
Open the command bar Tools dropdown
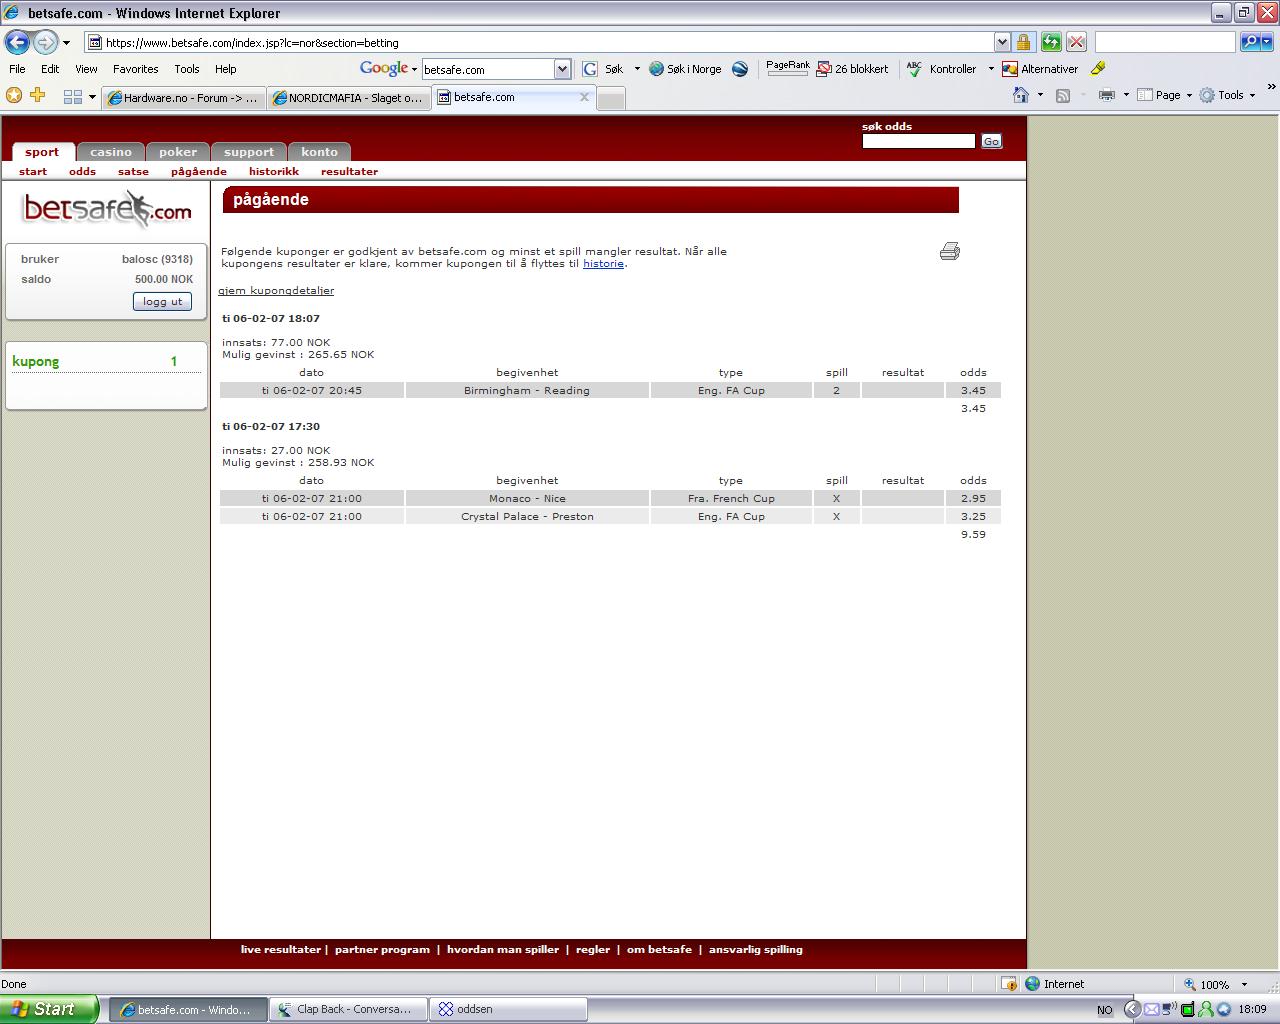[x=1227, y=95]
